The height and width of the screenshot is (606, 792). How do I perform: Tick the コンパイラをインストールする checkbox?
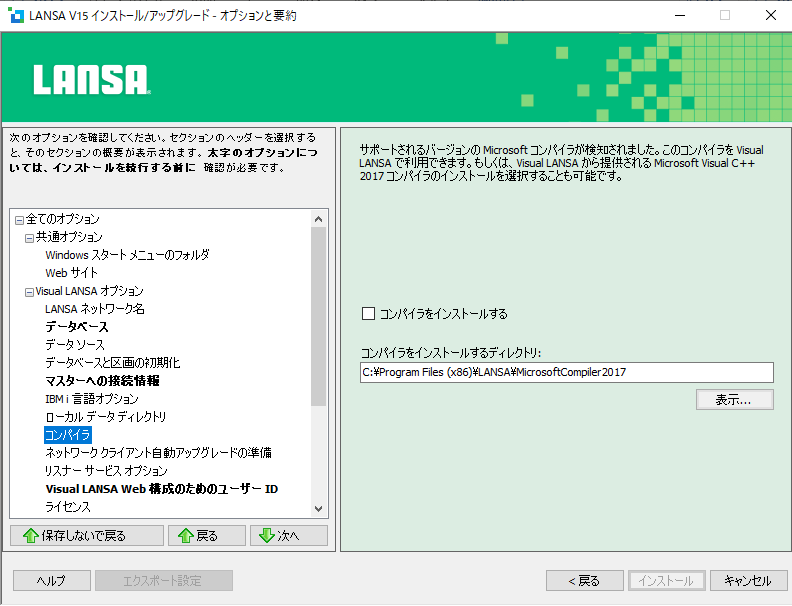[x=368, y=314]
